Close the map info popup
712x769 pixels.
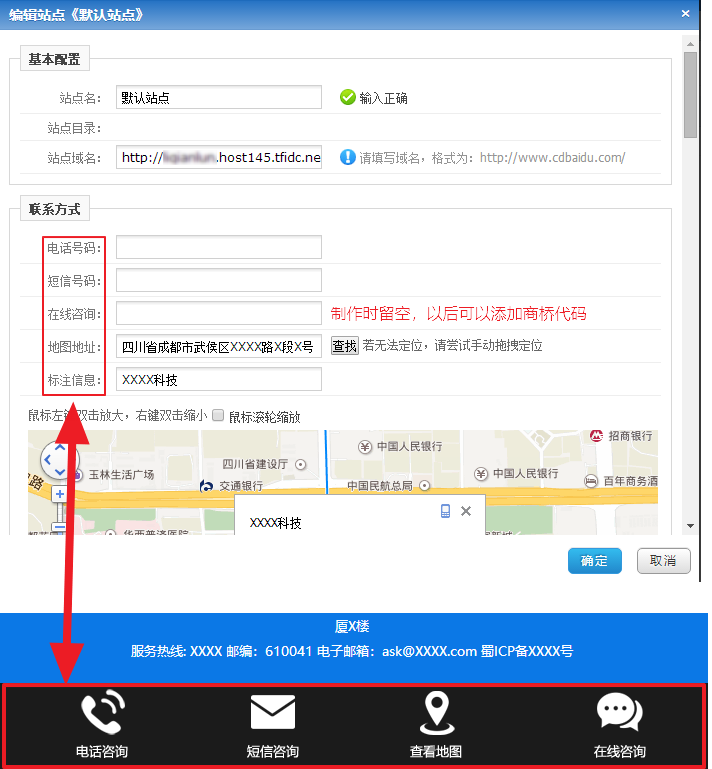click(466, 511)
